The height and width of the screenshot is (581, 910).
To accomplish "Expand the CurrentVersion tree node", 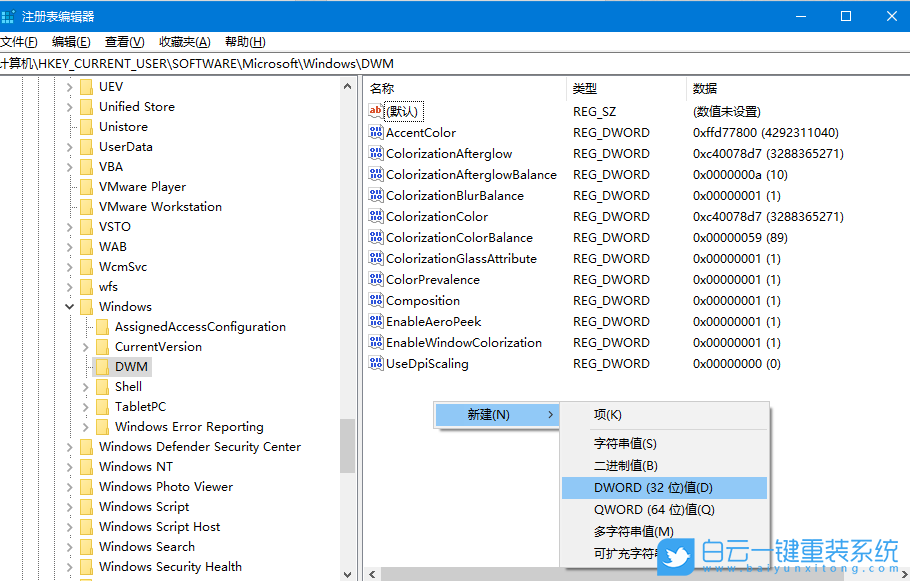I will pyautogui.click(x=86, y=346).
